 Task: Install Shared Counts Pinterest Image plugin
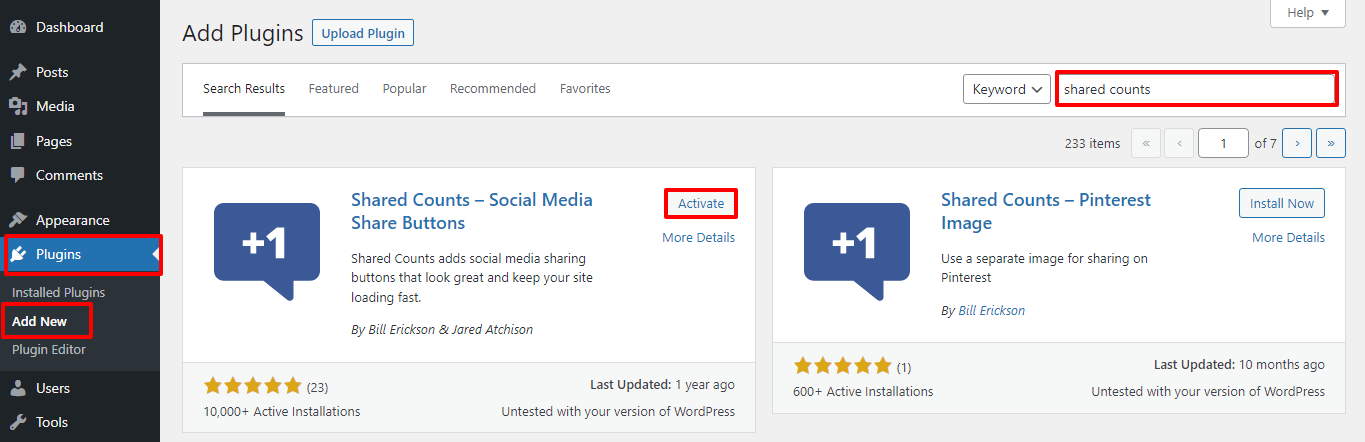pyautogui.click(x=1282, y=203)
